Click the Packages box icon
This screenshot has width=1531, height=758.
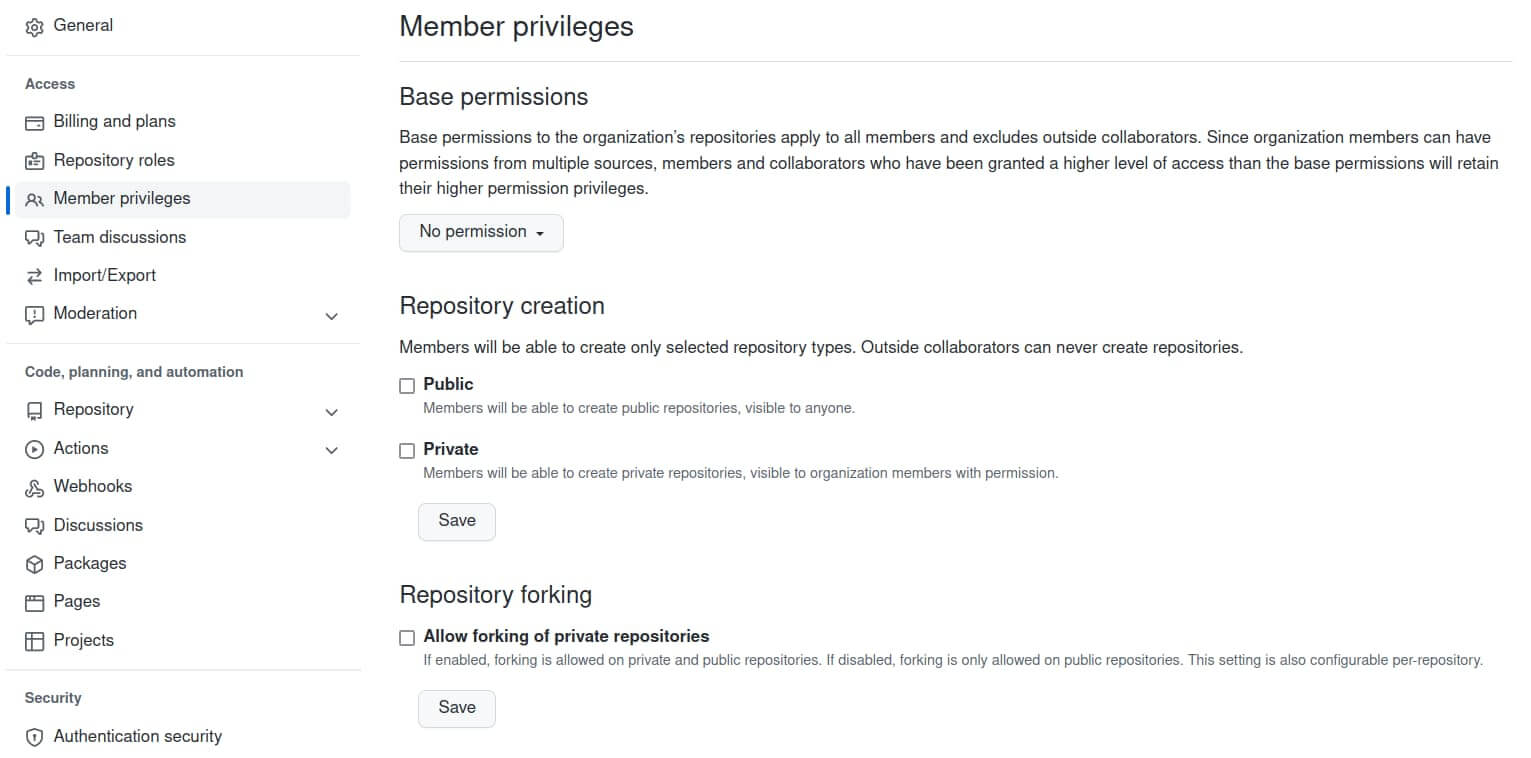tap(34, 564)
